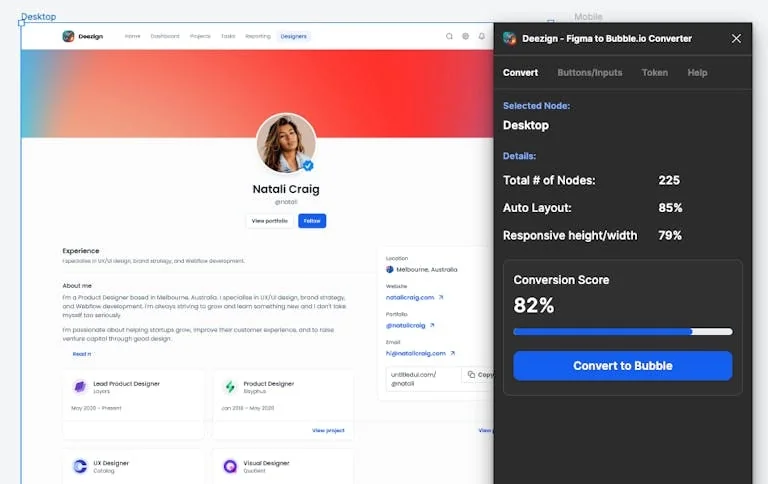
Task: Open the settings gear icon in navbar
Action: point(465,36)
